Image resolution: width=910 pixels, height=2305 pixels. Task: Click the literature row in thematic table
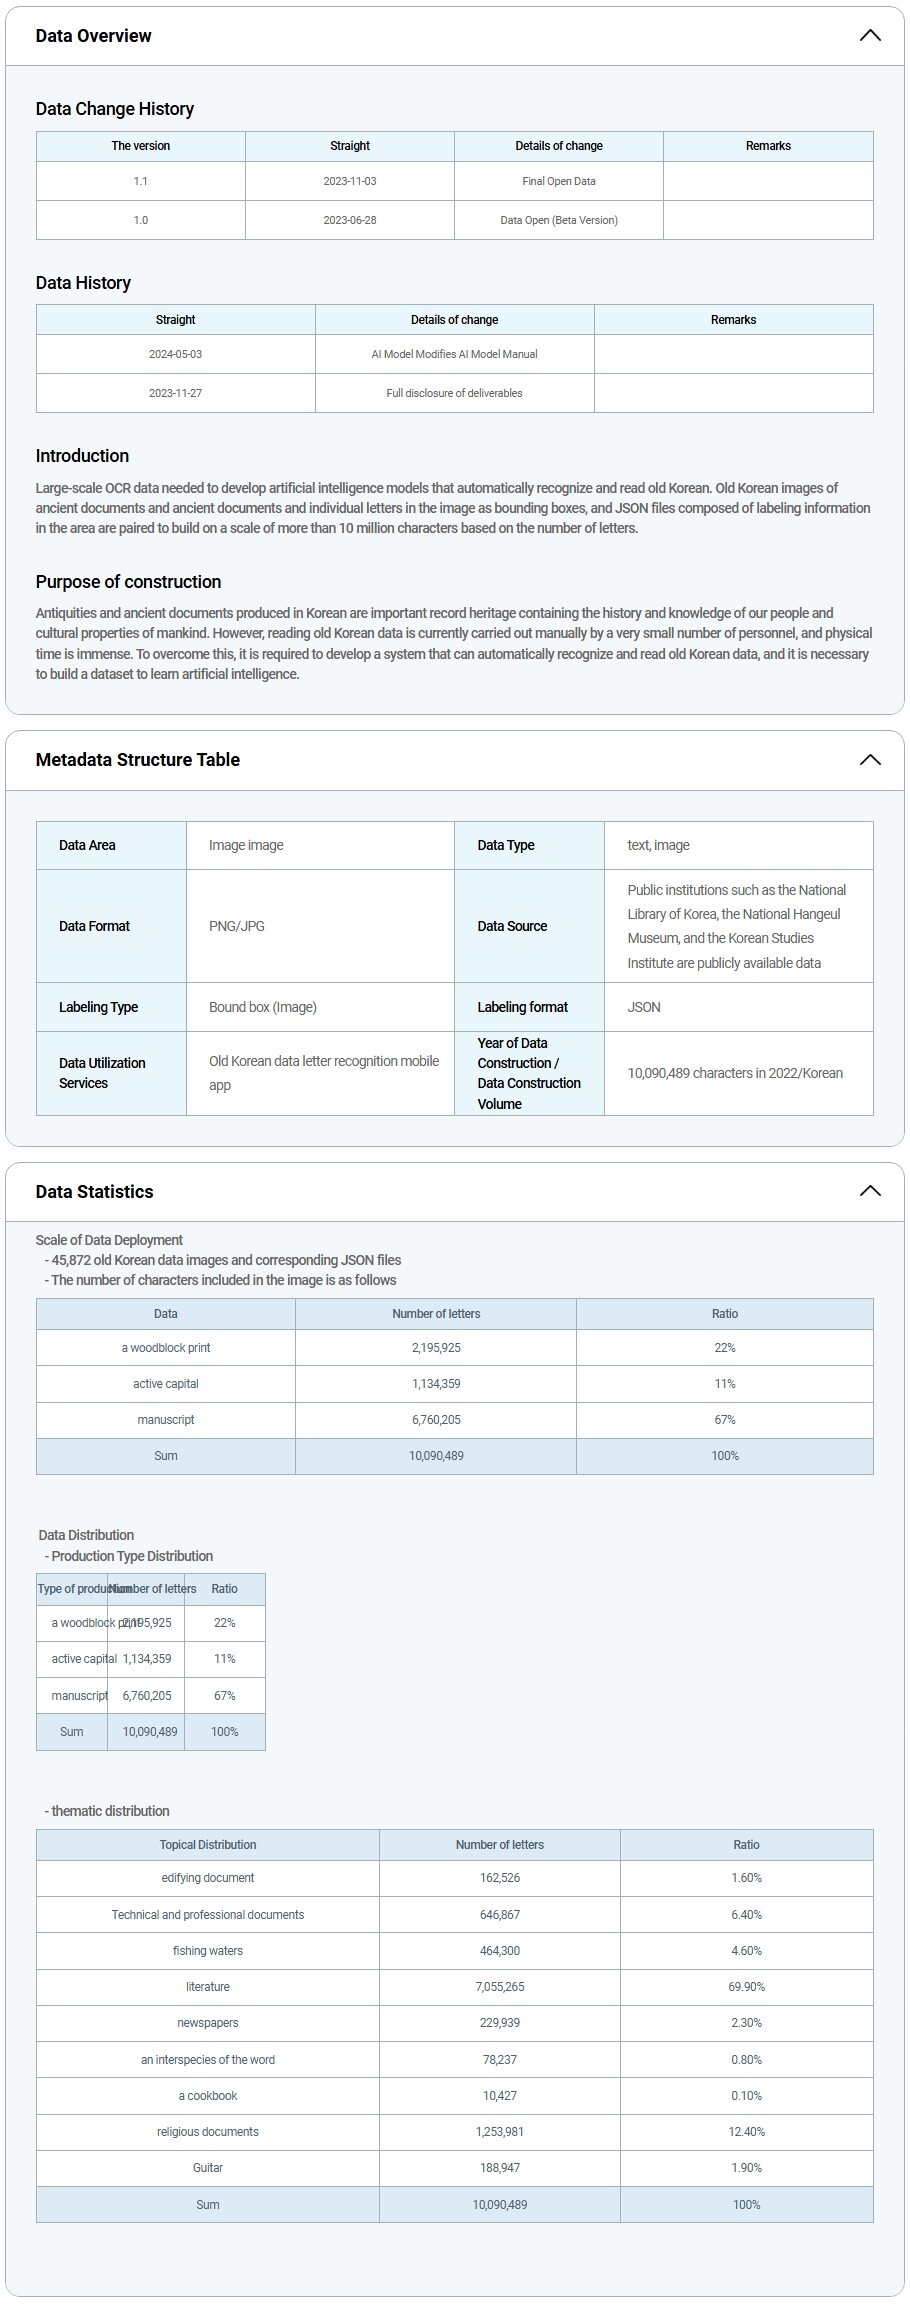(208, 1987)
